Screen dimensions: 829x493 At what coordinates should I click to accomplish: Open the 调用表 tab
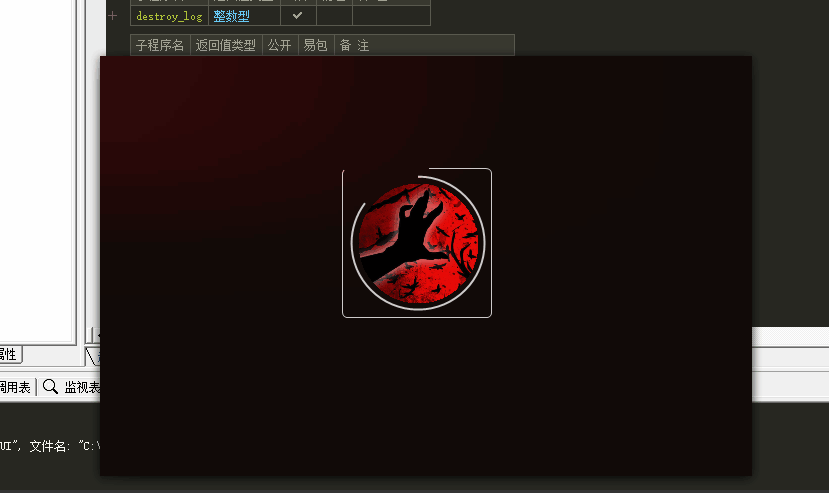coord(14,387)
